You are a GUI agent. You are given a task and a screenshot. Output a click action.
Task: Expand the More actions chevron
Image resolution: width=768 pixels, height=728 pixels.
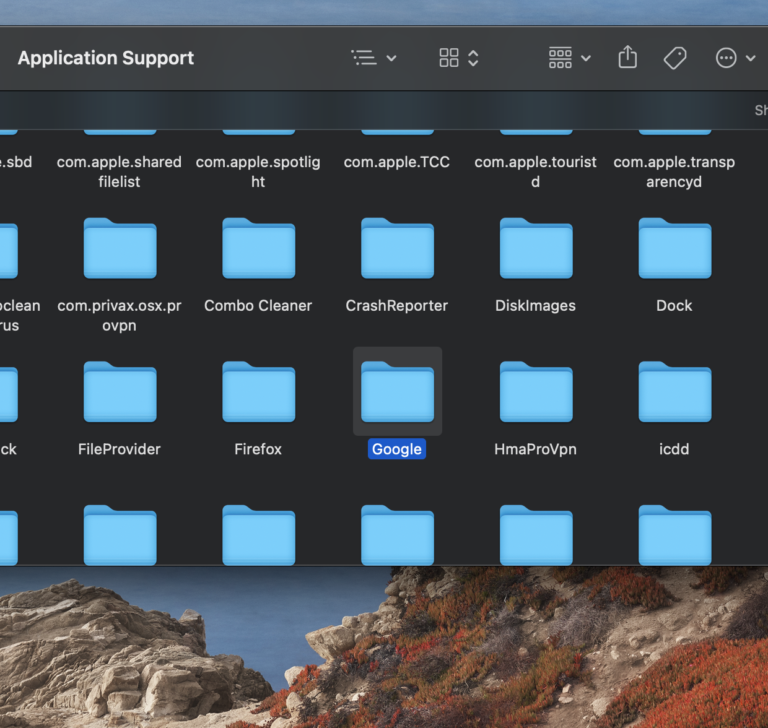[750, 58]
